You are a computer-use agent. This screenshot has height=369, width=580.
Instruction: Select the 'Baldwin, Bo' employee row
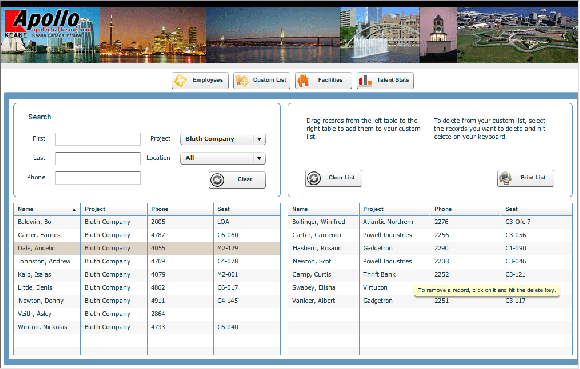click(x=147, y=222)
